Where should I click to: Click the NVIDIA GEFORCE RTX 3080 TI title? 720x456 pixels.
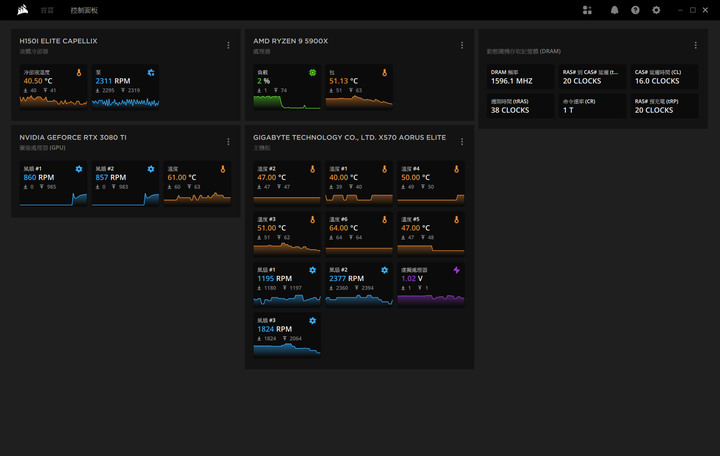[73, 137]
